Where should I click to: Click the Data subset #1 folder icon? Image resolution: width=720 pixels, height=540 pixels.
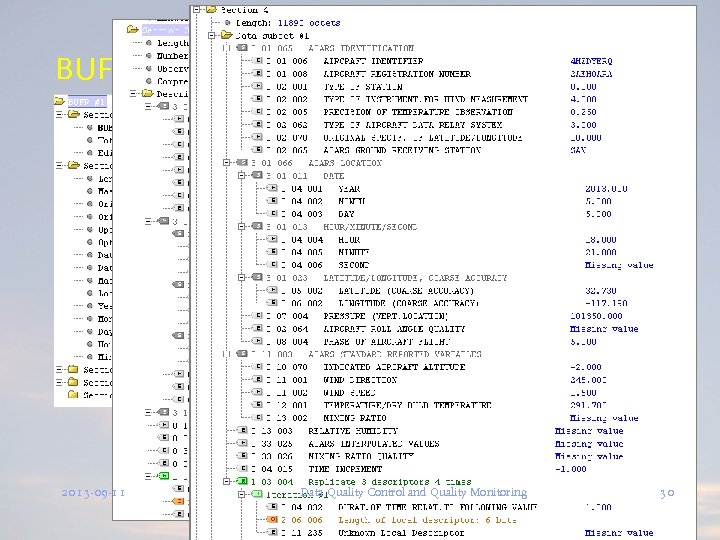(x=225, y=35)
